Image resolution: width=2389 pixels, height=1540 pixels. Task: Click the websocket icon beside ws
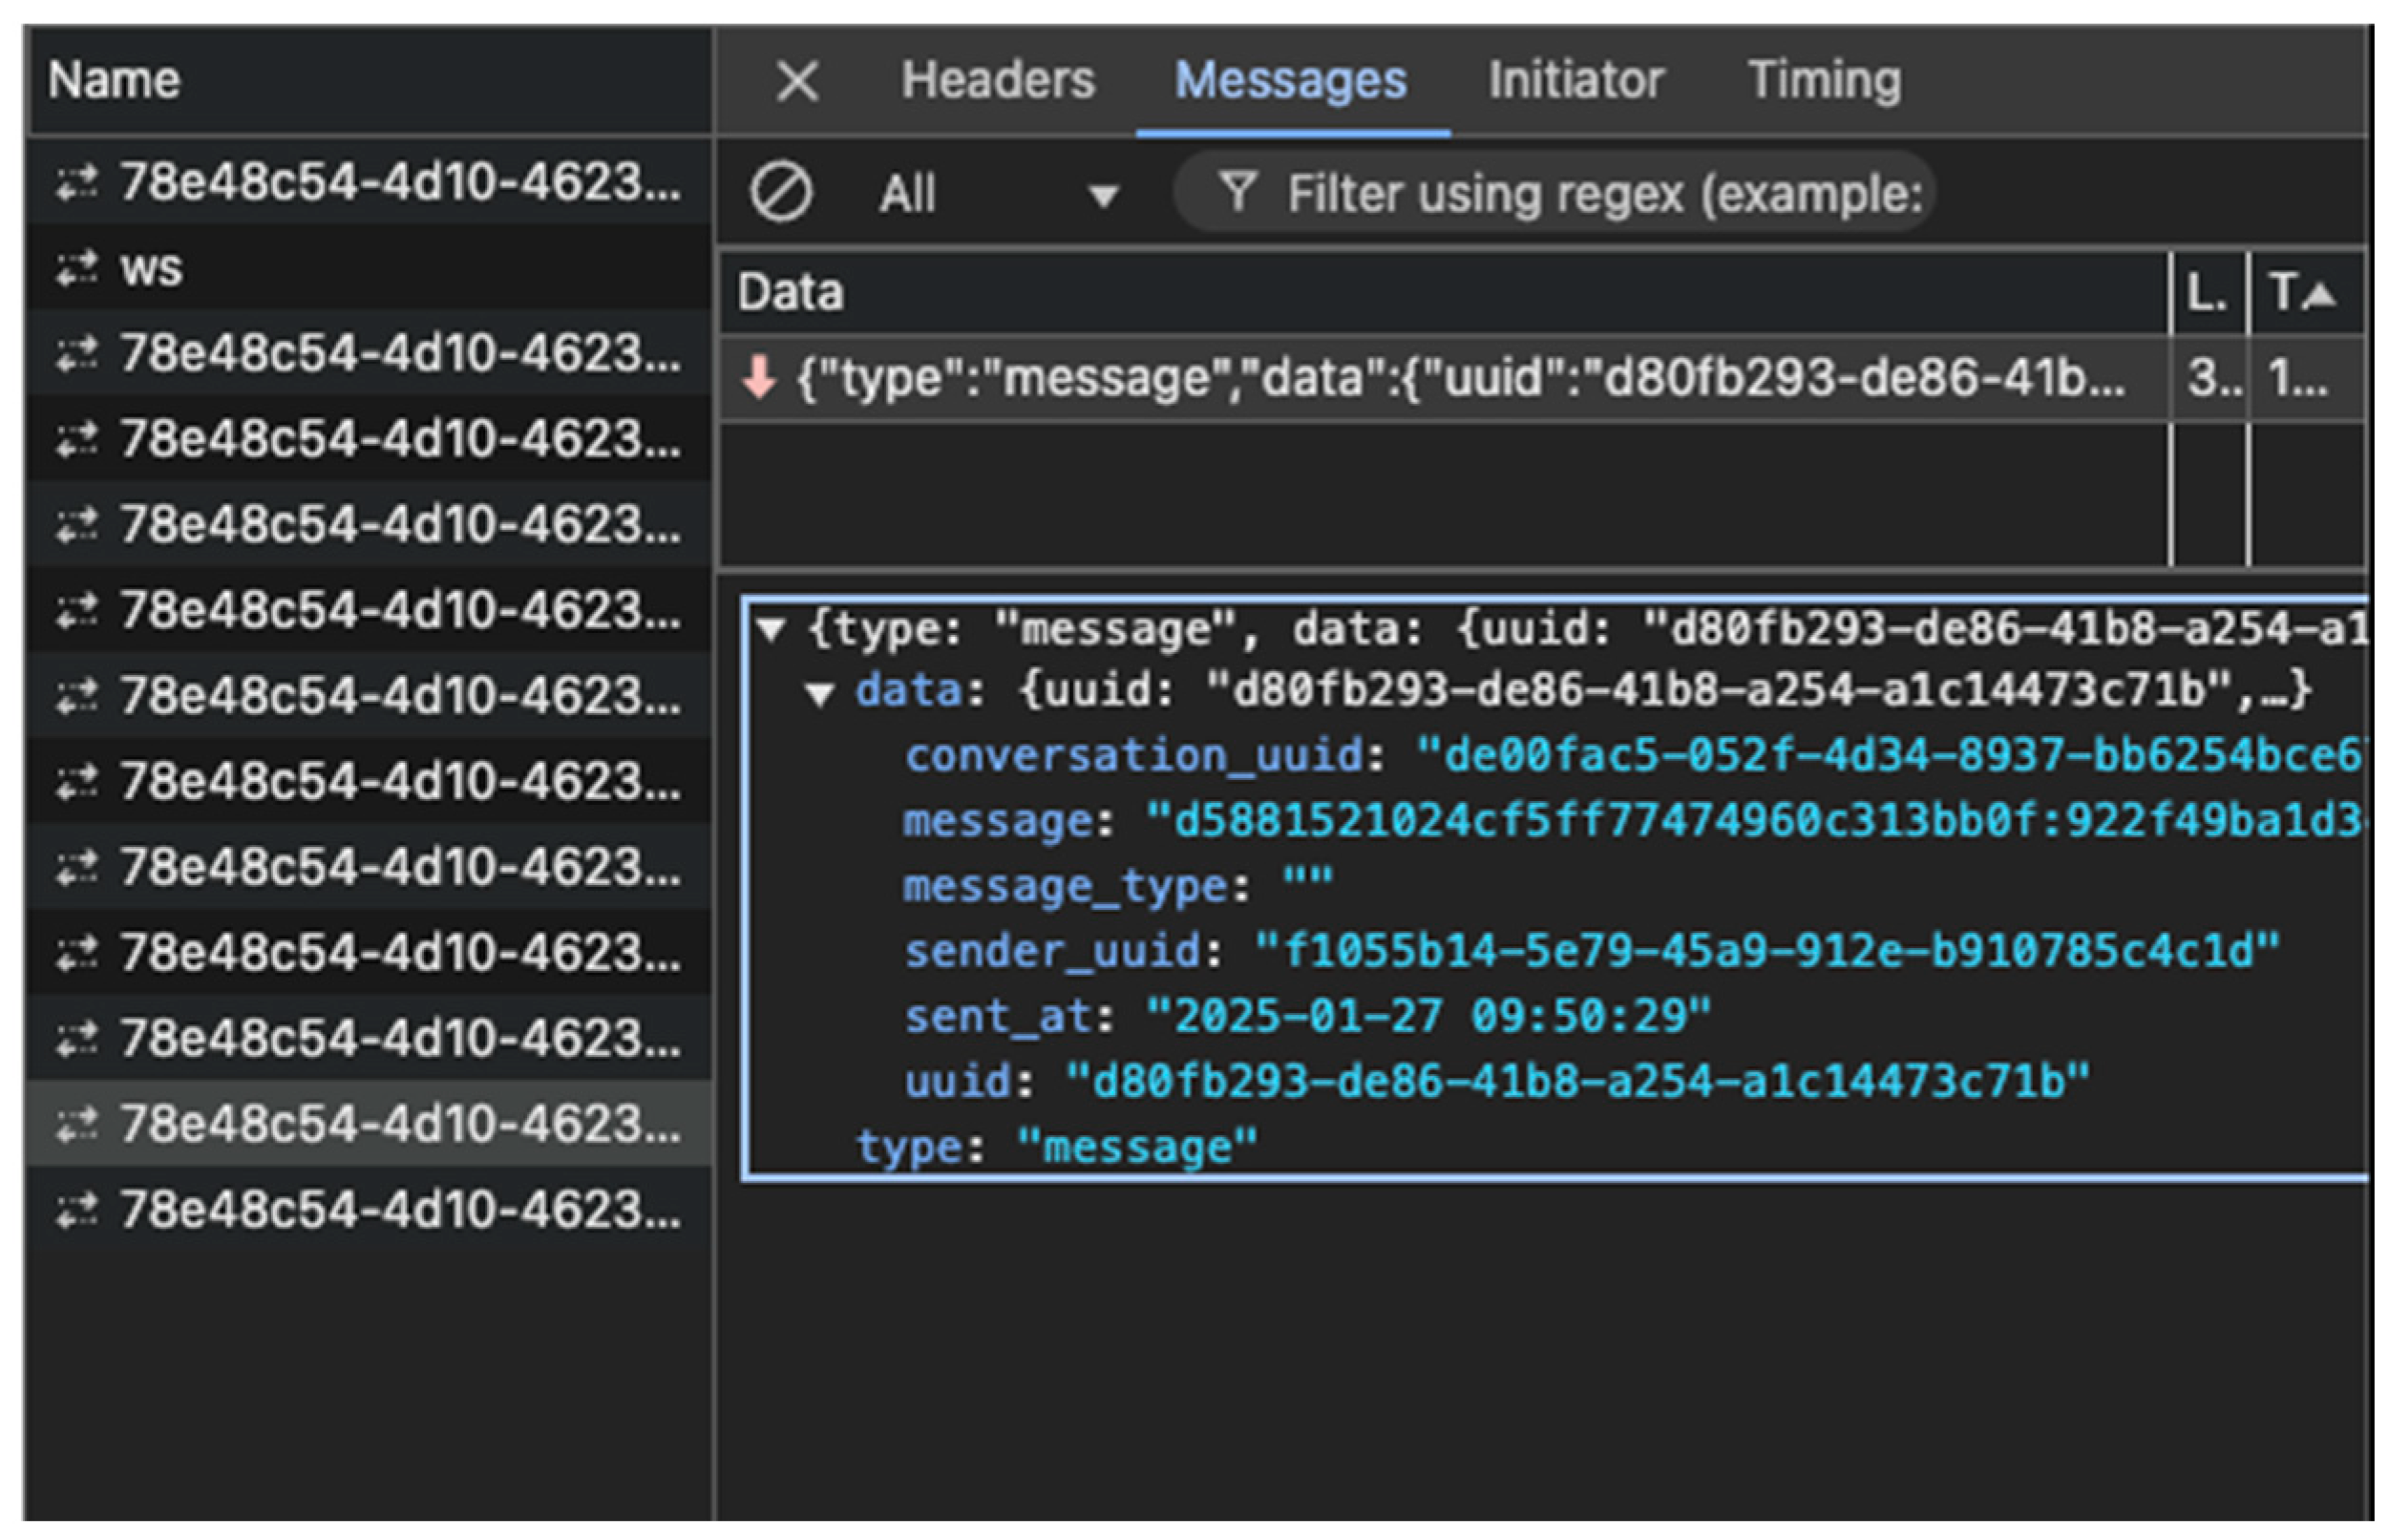tap(77, 268)
